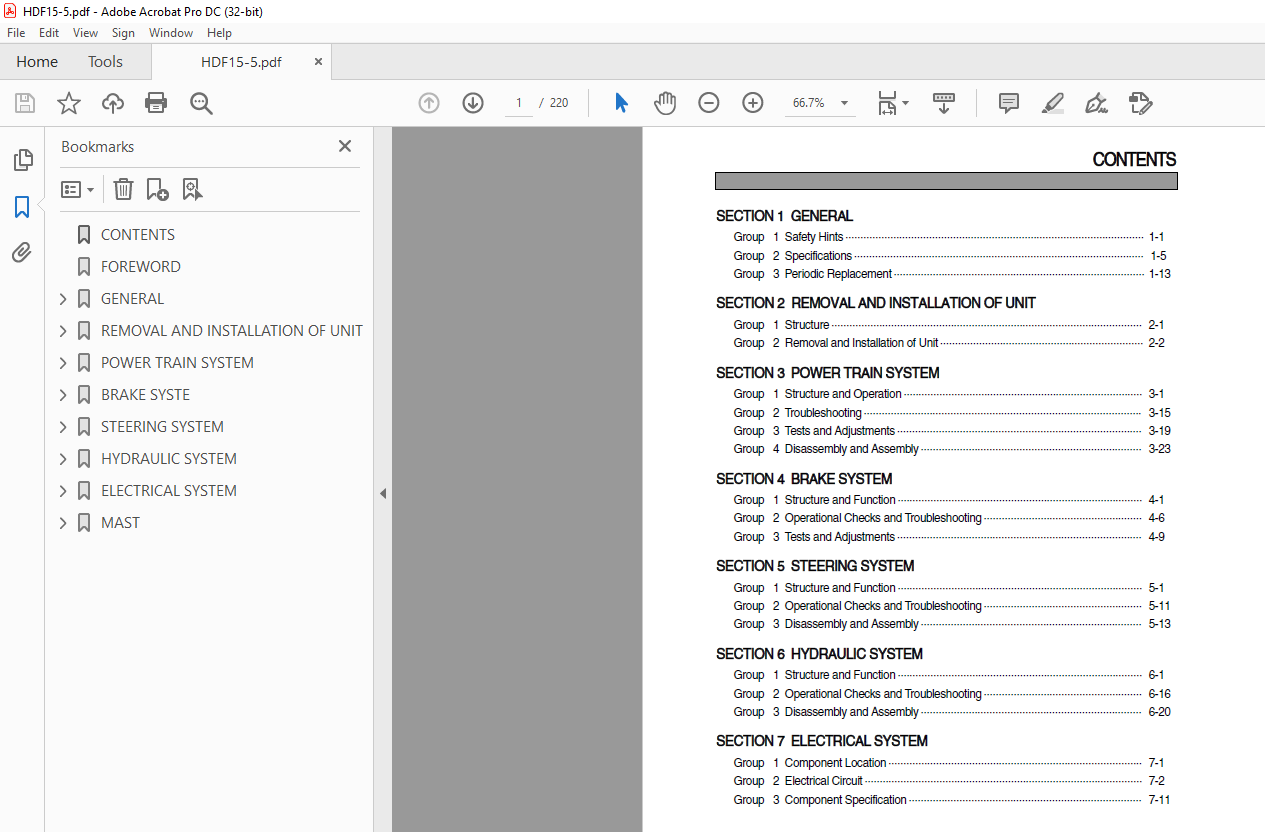Viewport: 1265px width, 832px height.
Task: Click the Save file icon
Action: tap(25, 103)
